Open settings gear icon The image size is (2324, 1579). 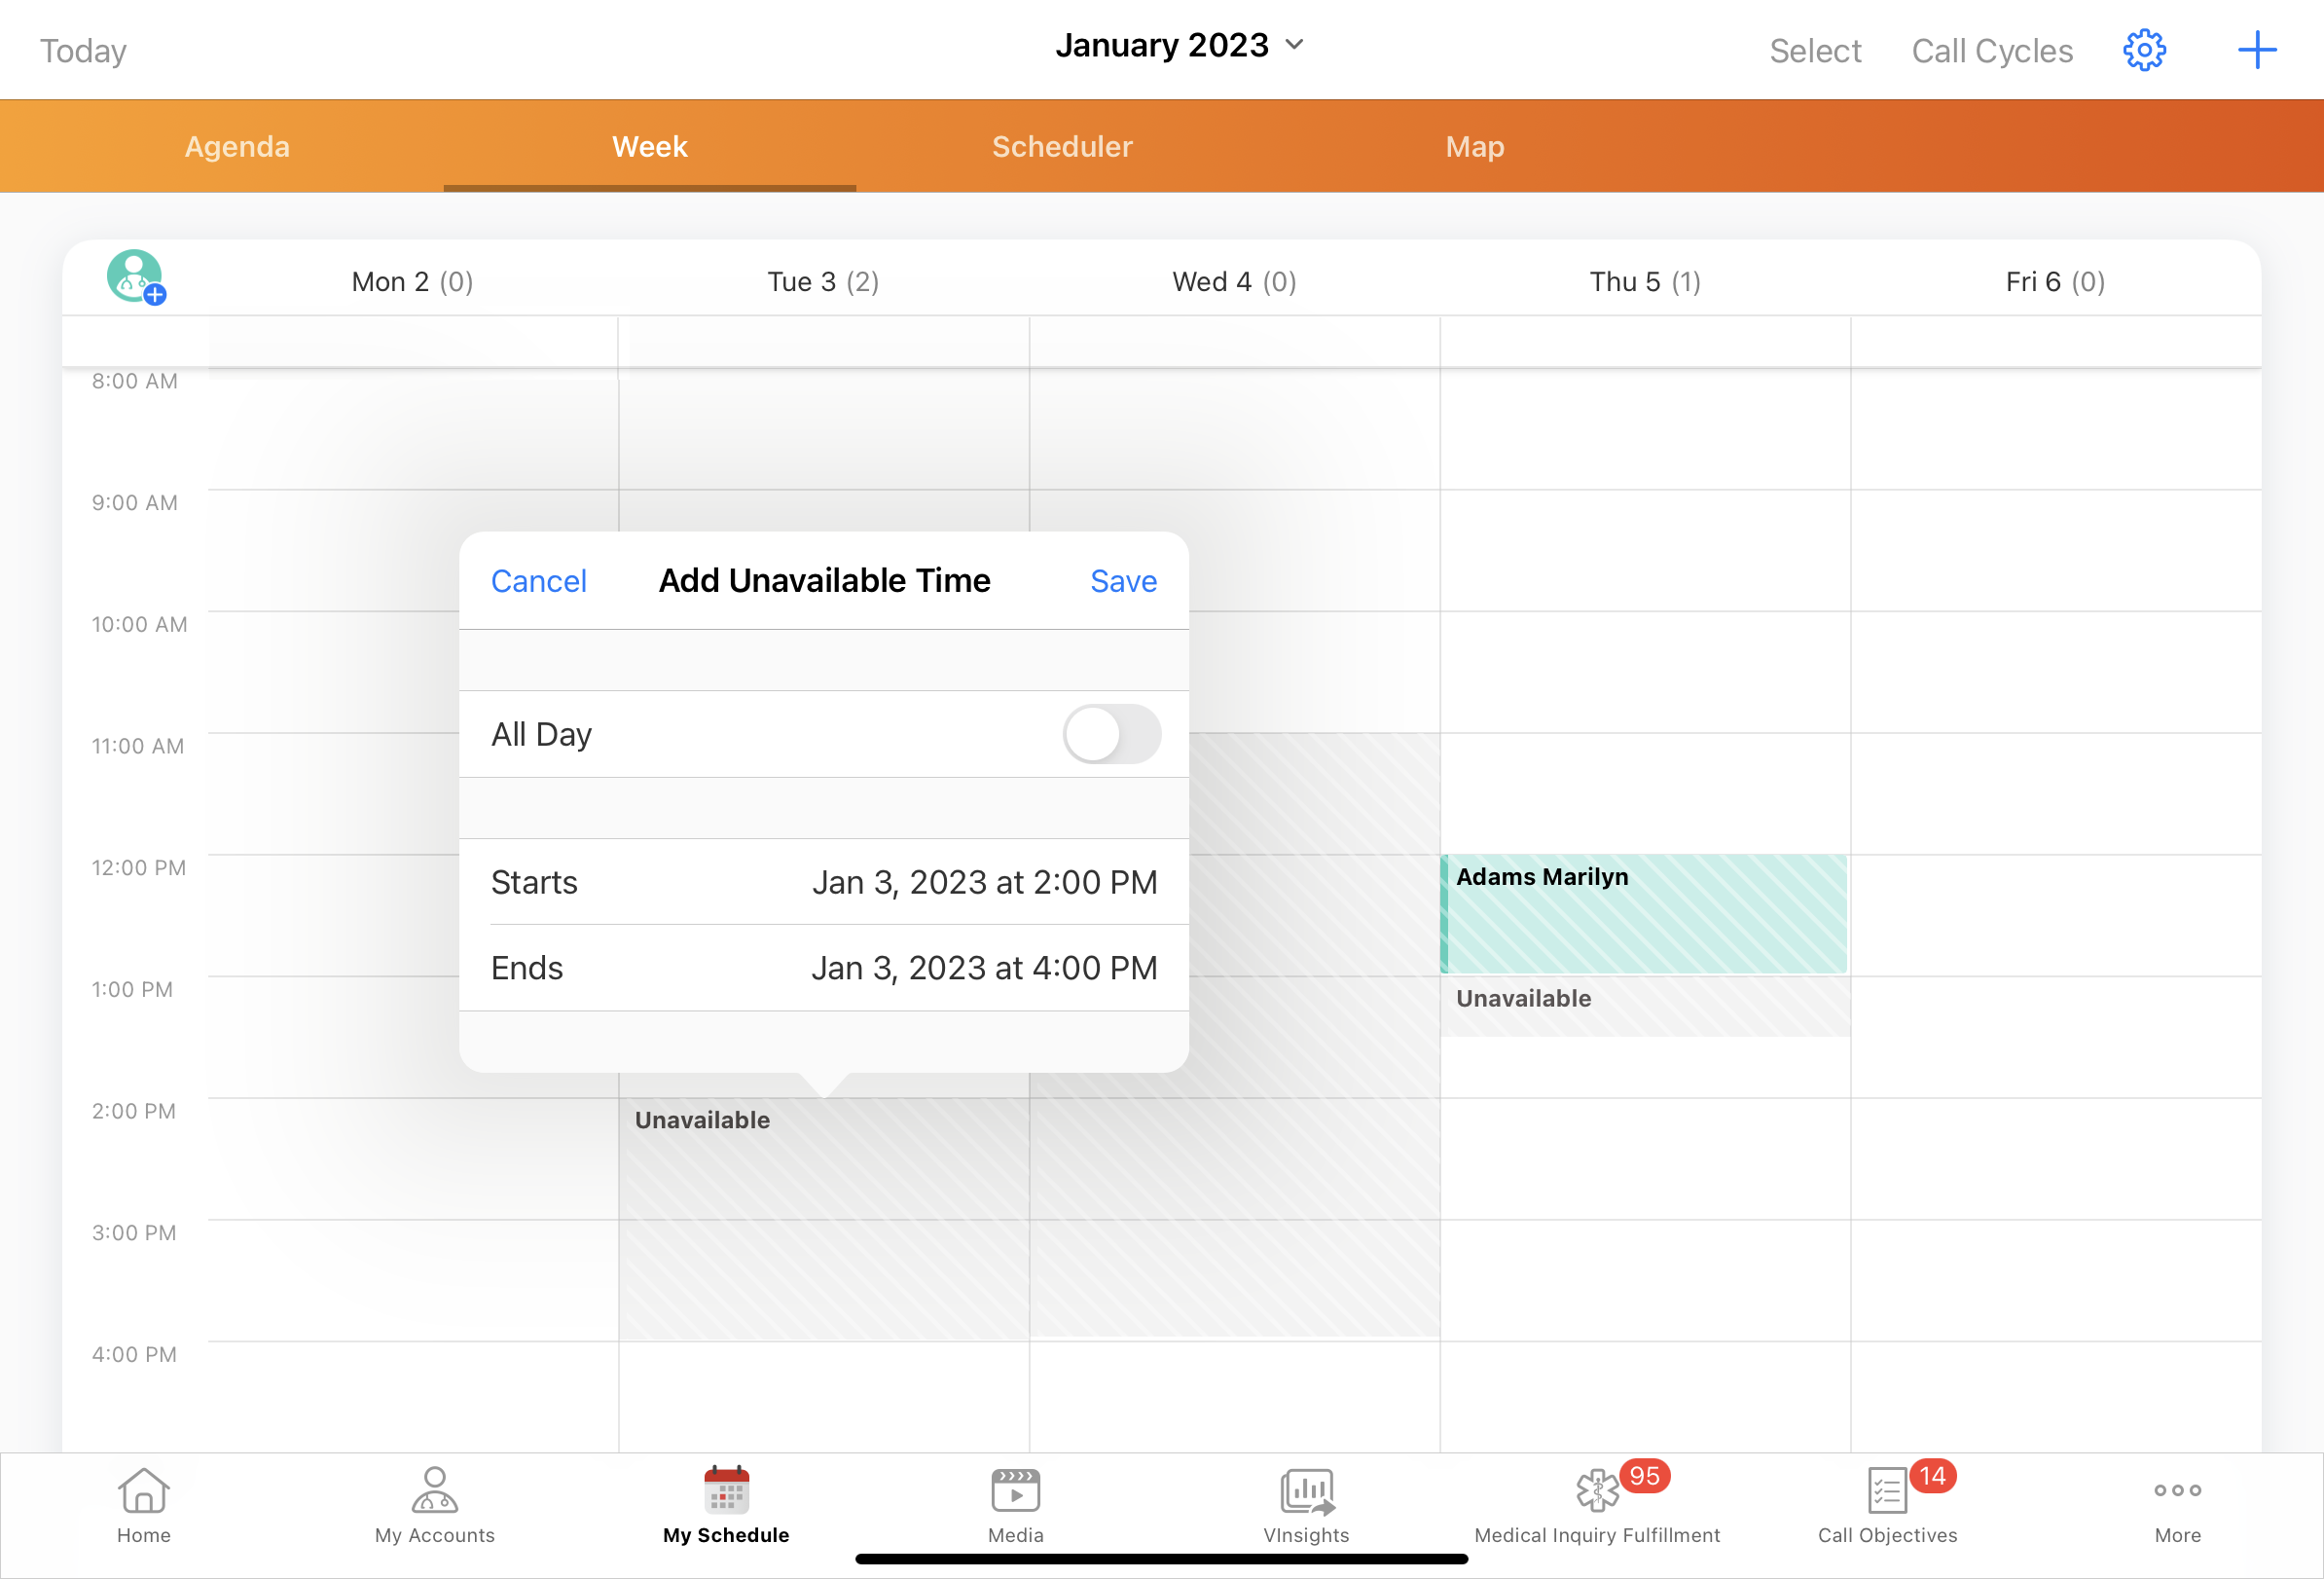pos(2144,50)
